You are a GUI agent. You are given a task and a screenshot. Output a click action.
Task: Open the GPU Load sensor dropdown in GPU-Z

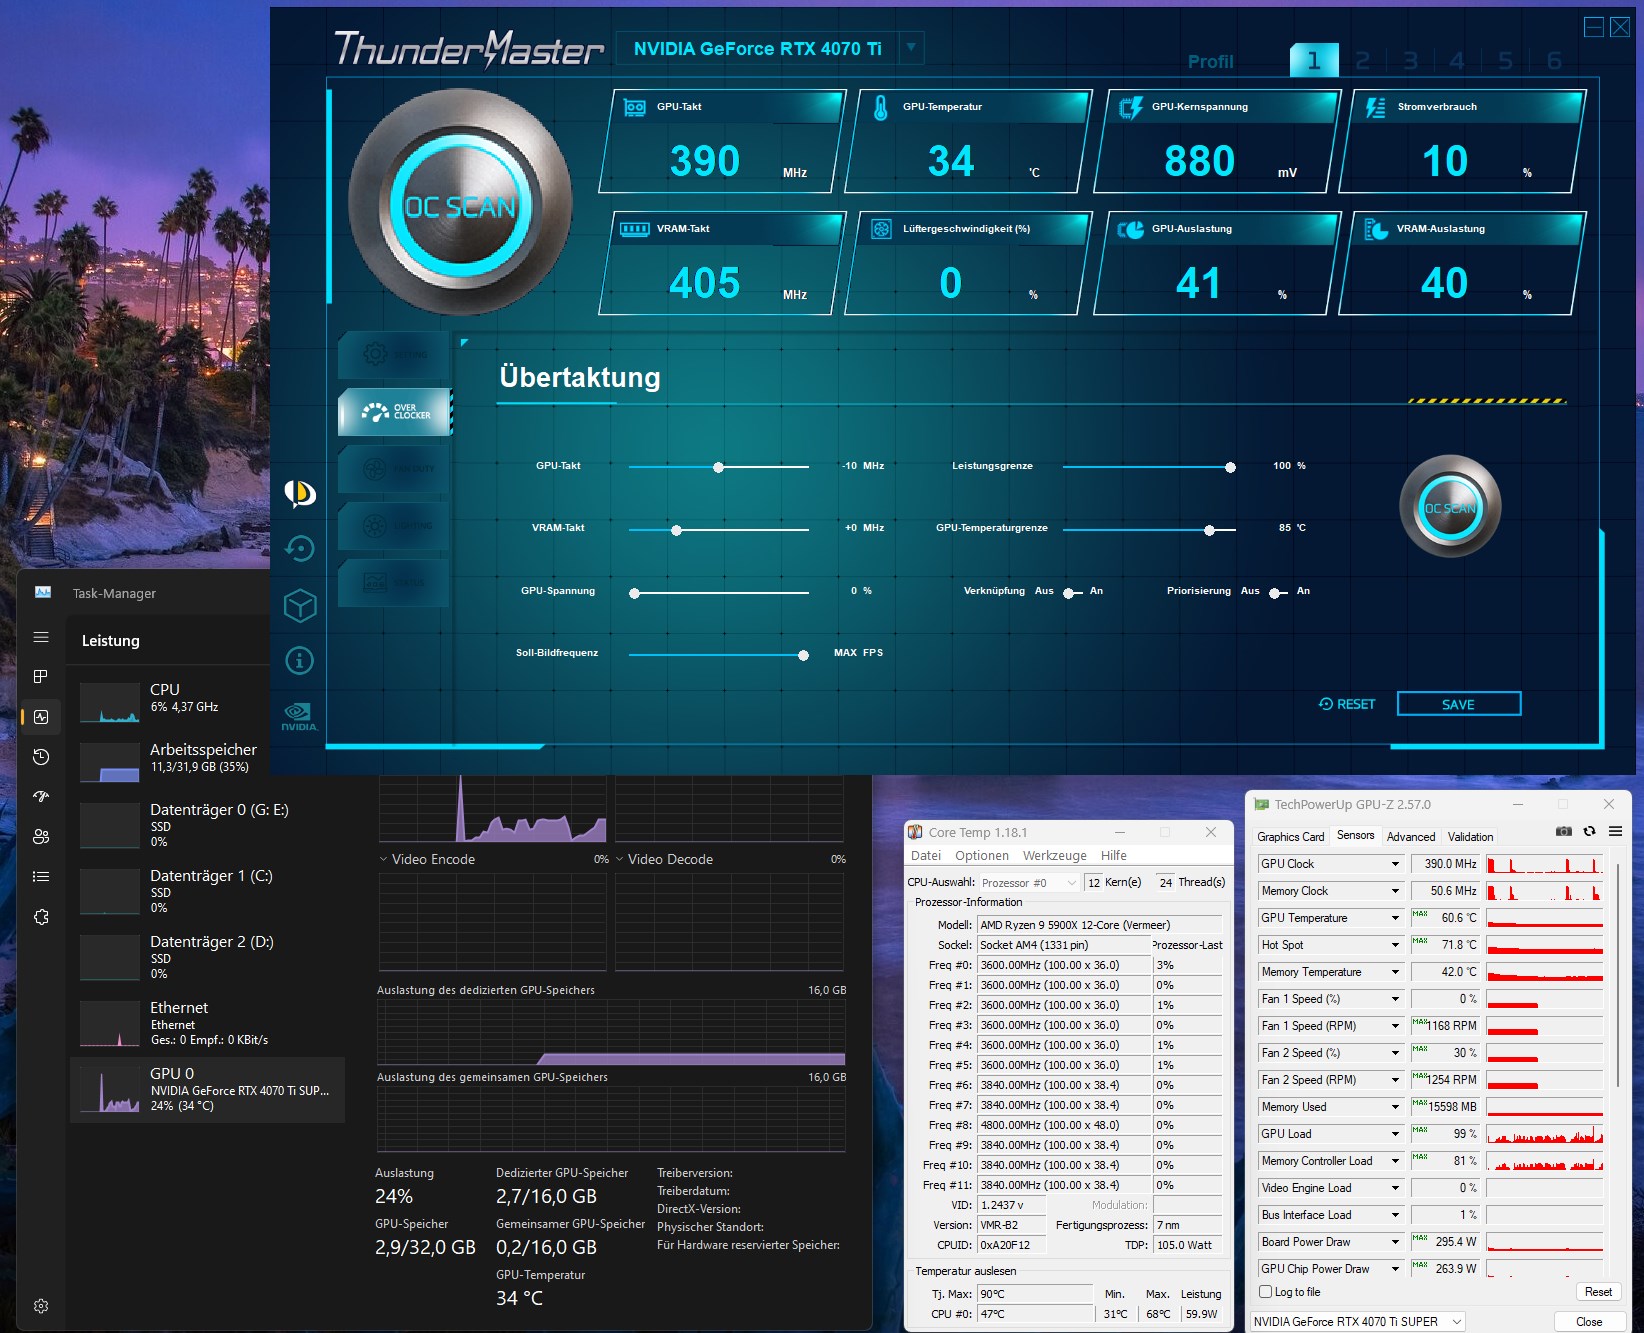coord(1395,1134)
